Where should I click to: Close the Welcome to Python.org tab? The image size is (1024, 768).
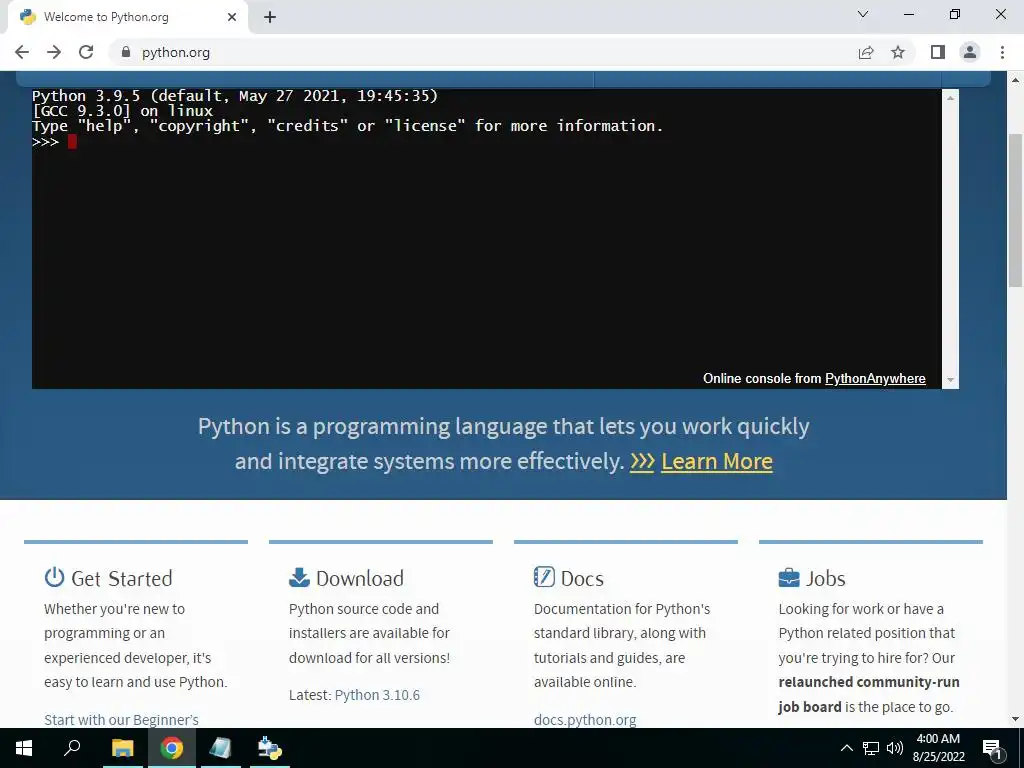(x=232, y=17)
